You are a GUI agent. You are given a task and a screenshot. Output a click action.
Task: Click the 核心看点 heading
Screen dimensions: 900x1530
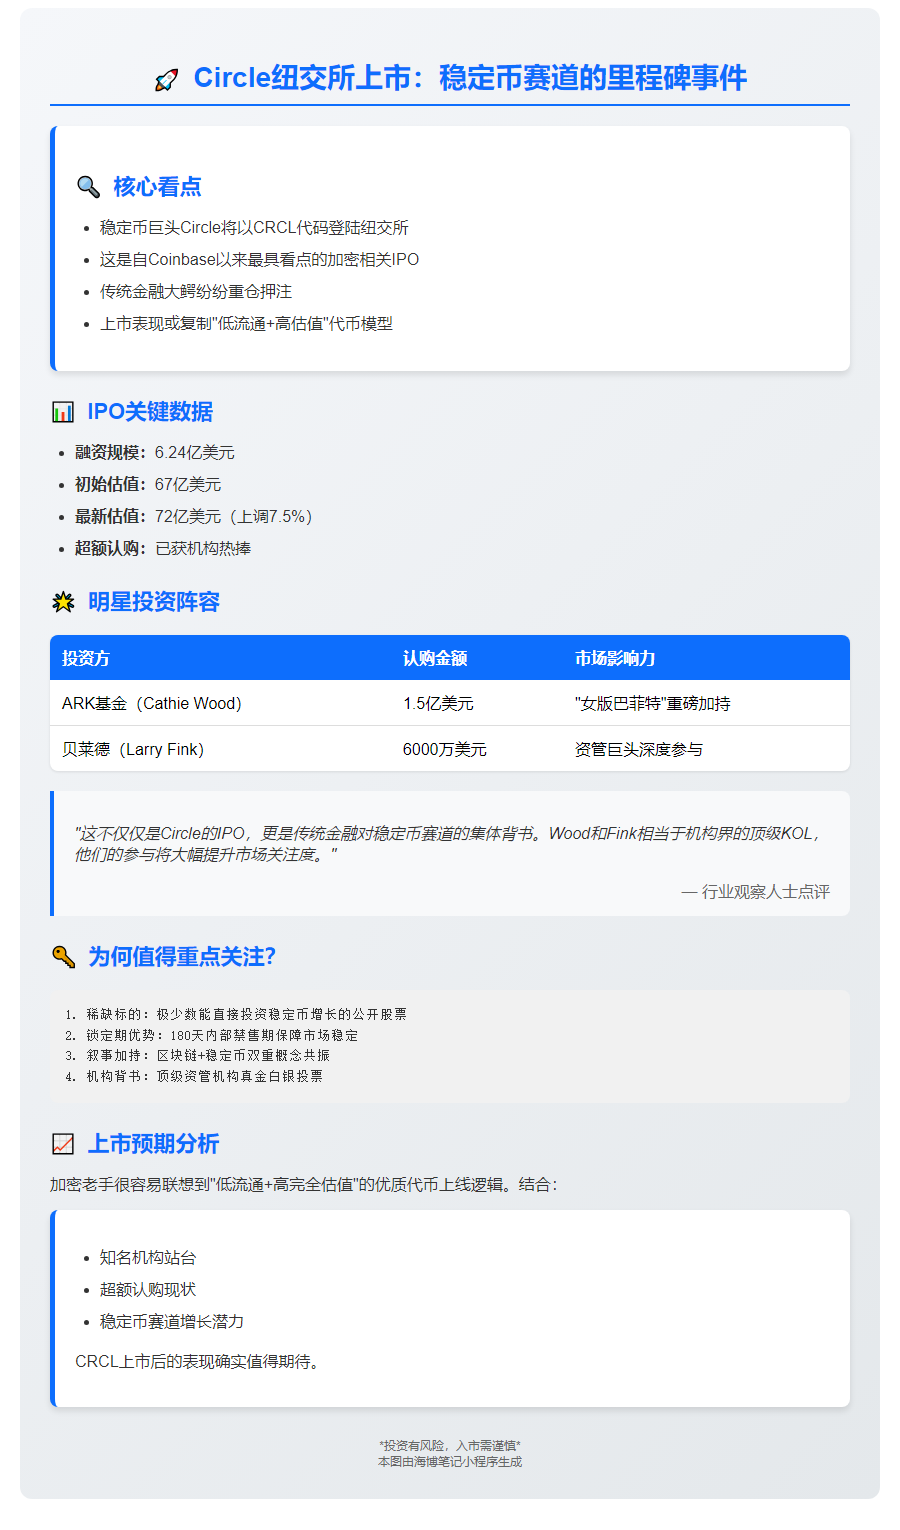[157, 187]
